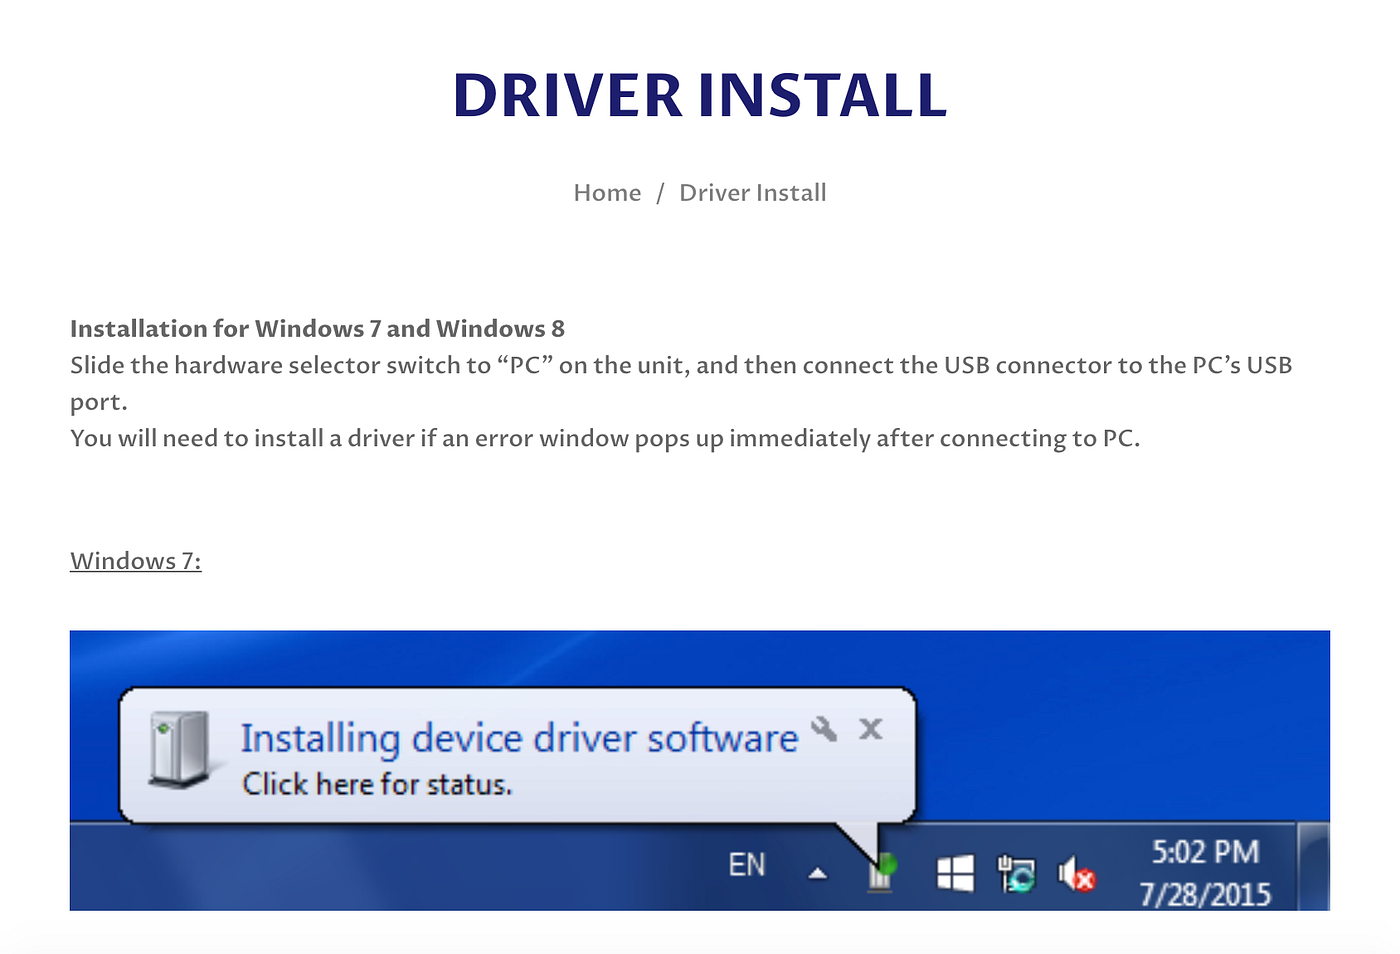
Task: Select the Installation for Windows 7 and Windows 8 heading
Action: [x=317, y=329]
